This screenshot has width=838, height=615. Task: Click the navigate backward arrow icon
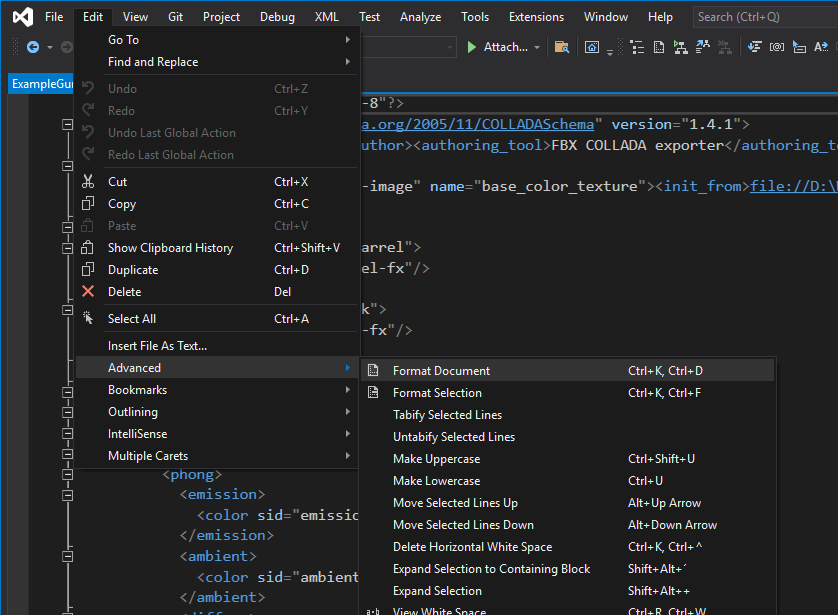[x=33, y=47]
